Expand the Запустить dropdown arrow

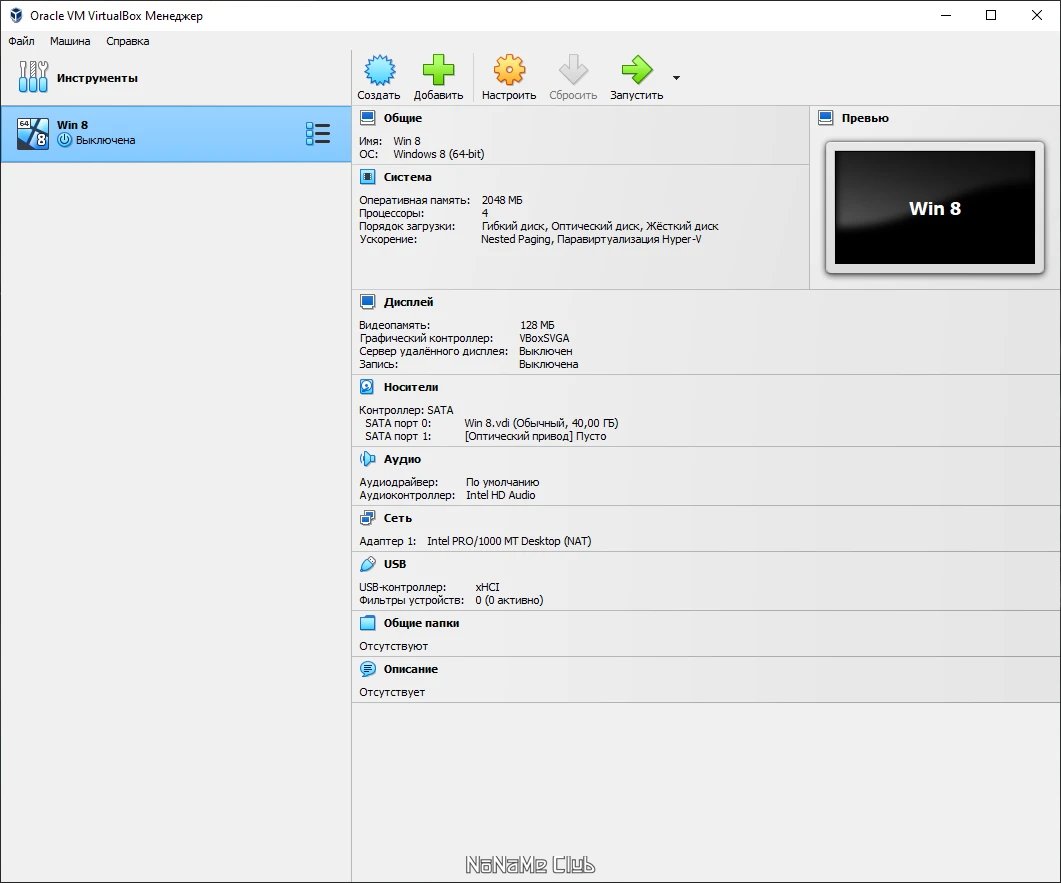[676, 78]
